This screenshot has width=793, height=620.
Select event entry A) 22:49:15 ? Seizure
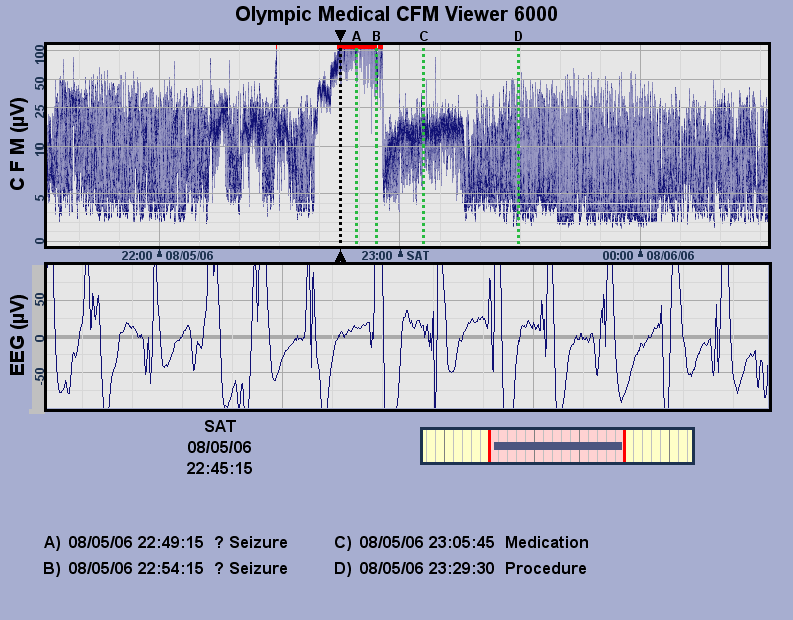pyautogui.click(x=166, y=542)
